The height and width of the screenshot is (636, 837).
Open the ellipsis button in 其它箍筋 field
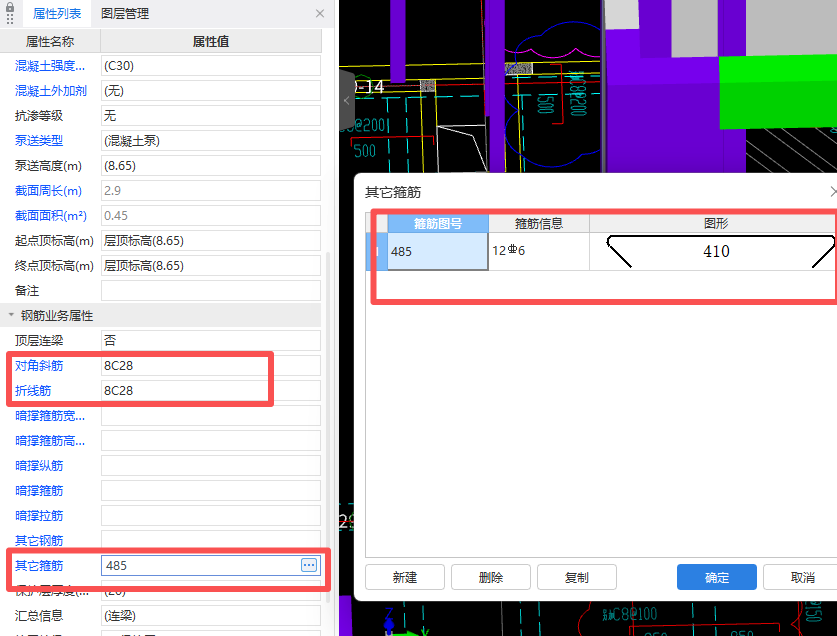(309, 565)
